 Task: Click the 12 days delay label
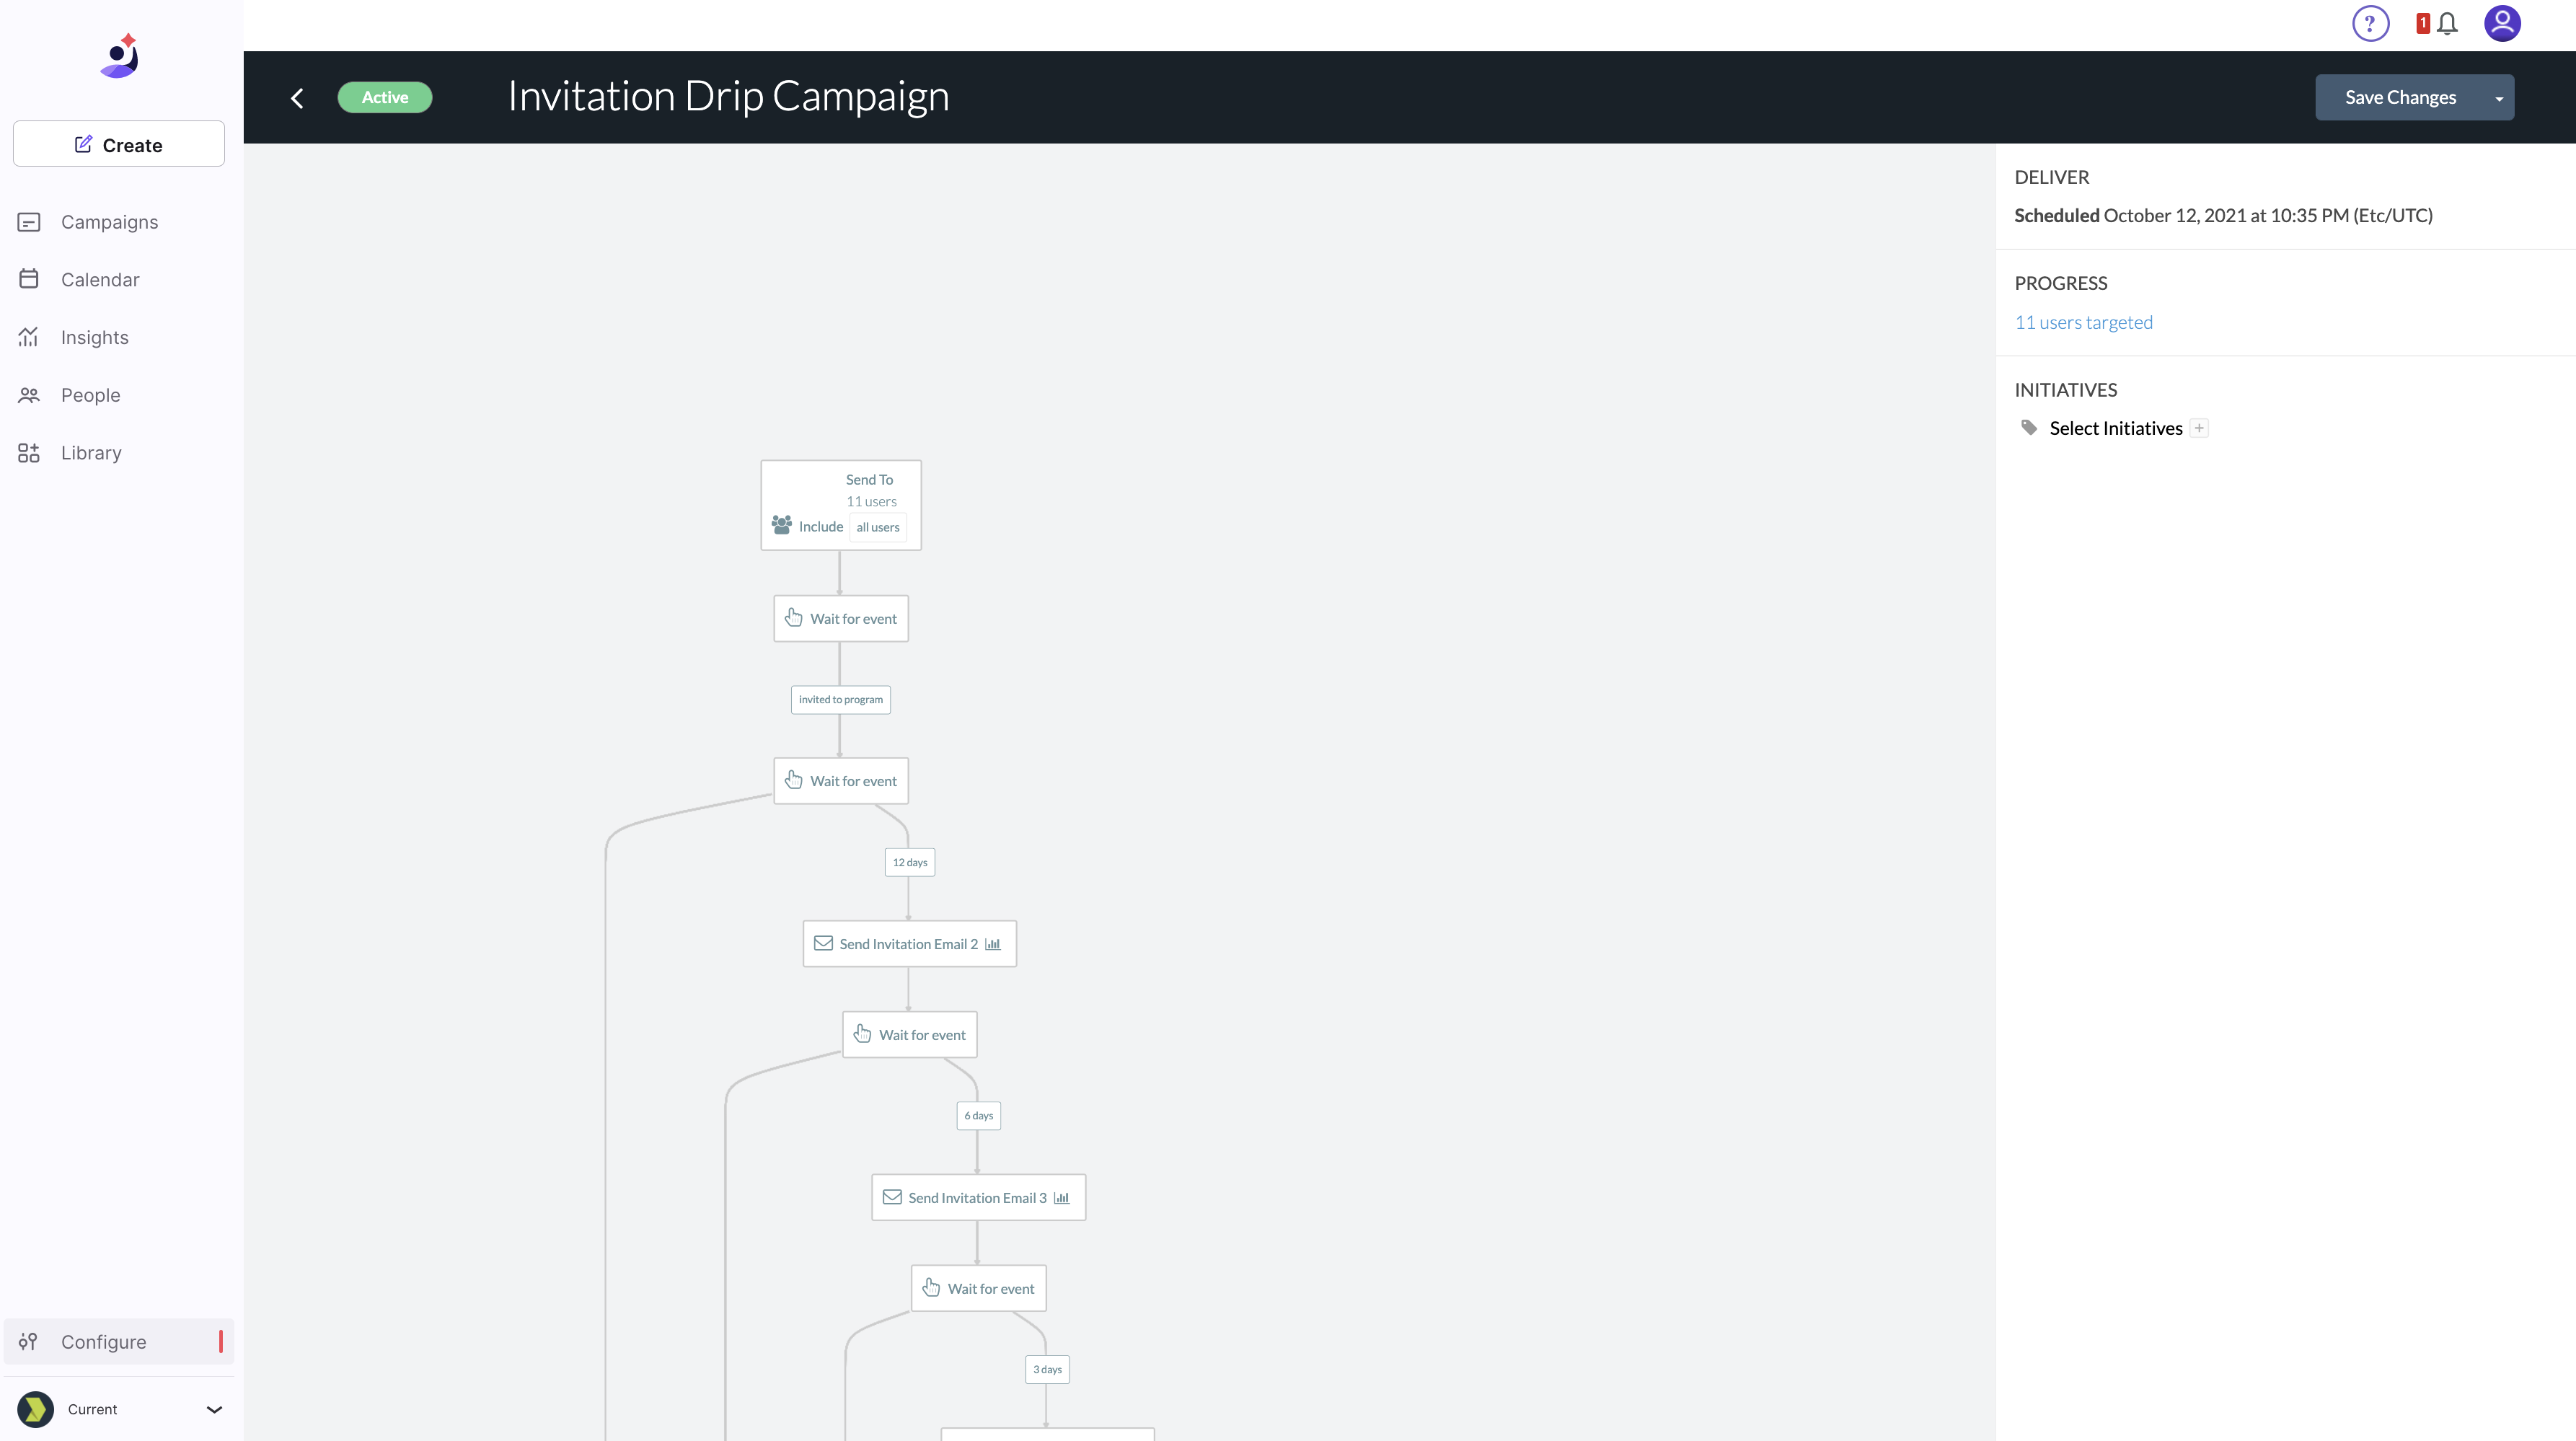click(x=910, y=862)
